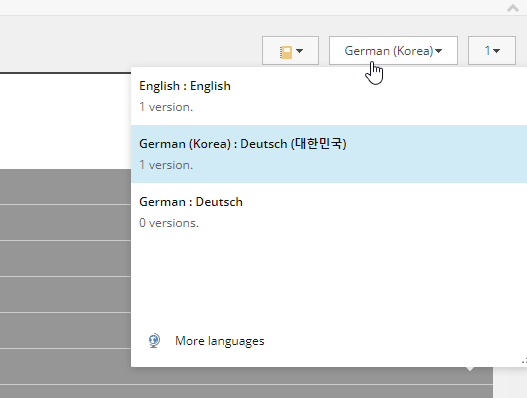Click the More languages link

220,341
